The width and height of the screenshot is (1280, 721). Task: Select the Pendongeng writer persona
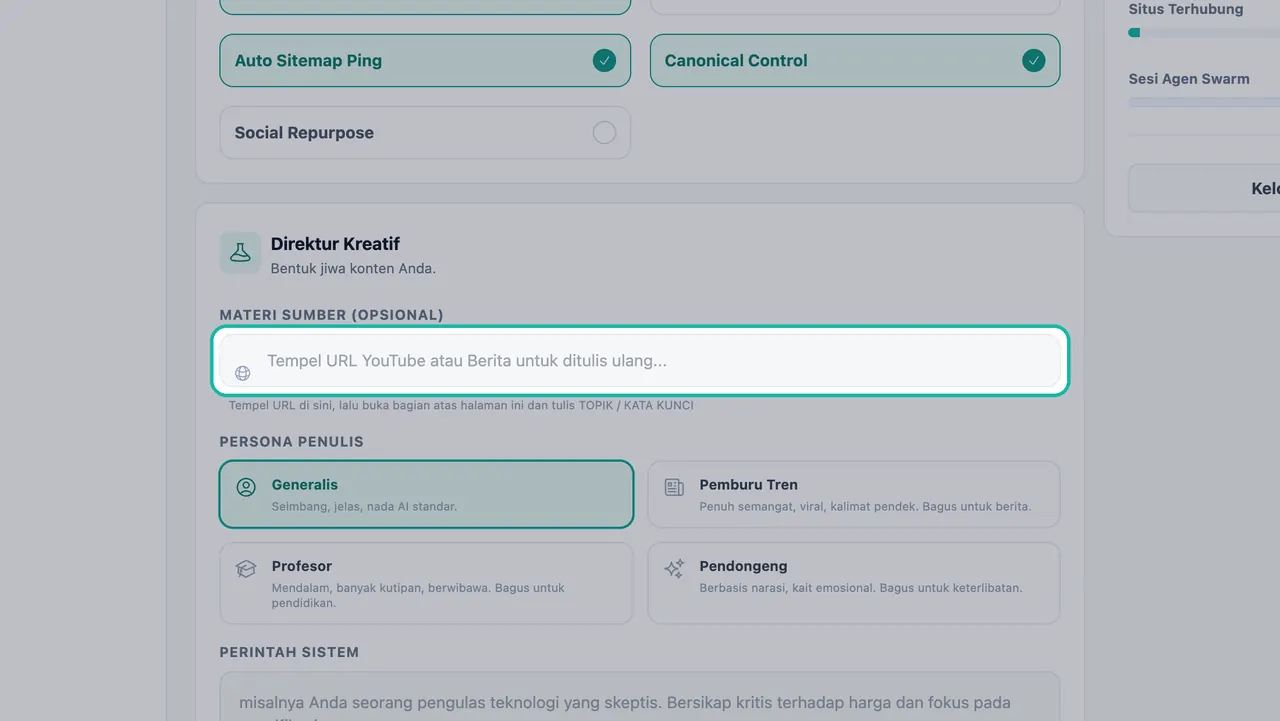click(x=854, y=583)
